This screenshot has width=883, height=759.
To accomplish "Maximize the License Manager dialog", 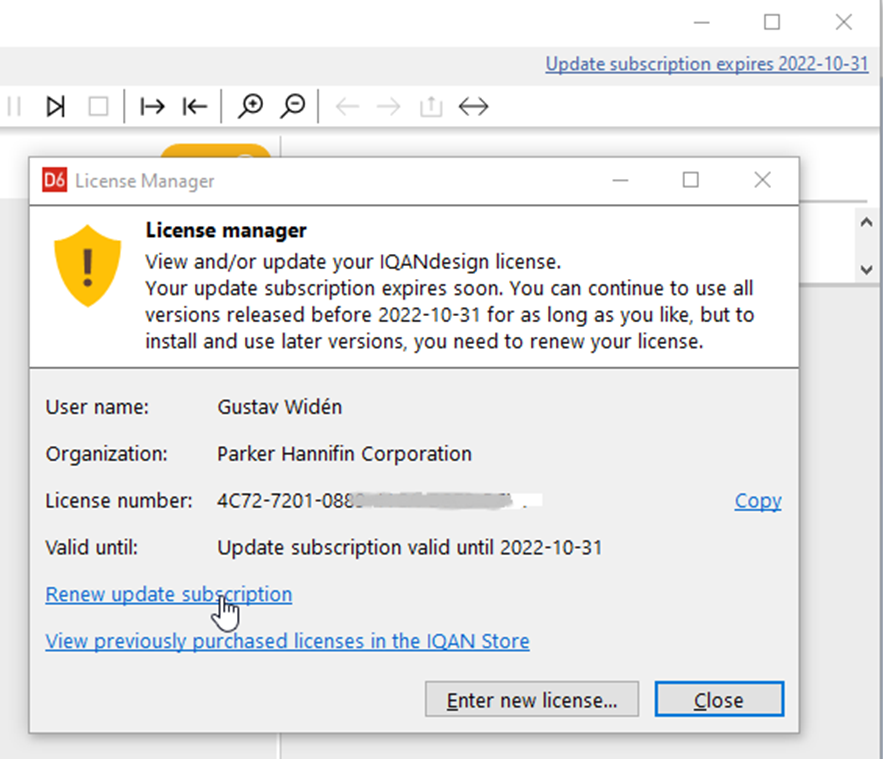I will (x=691, y=180).
